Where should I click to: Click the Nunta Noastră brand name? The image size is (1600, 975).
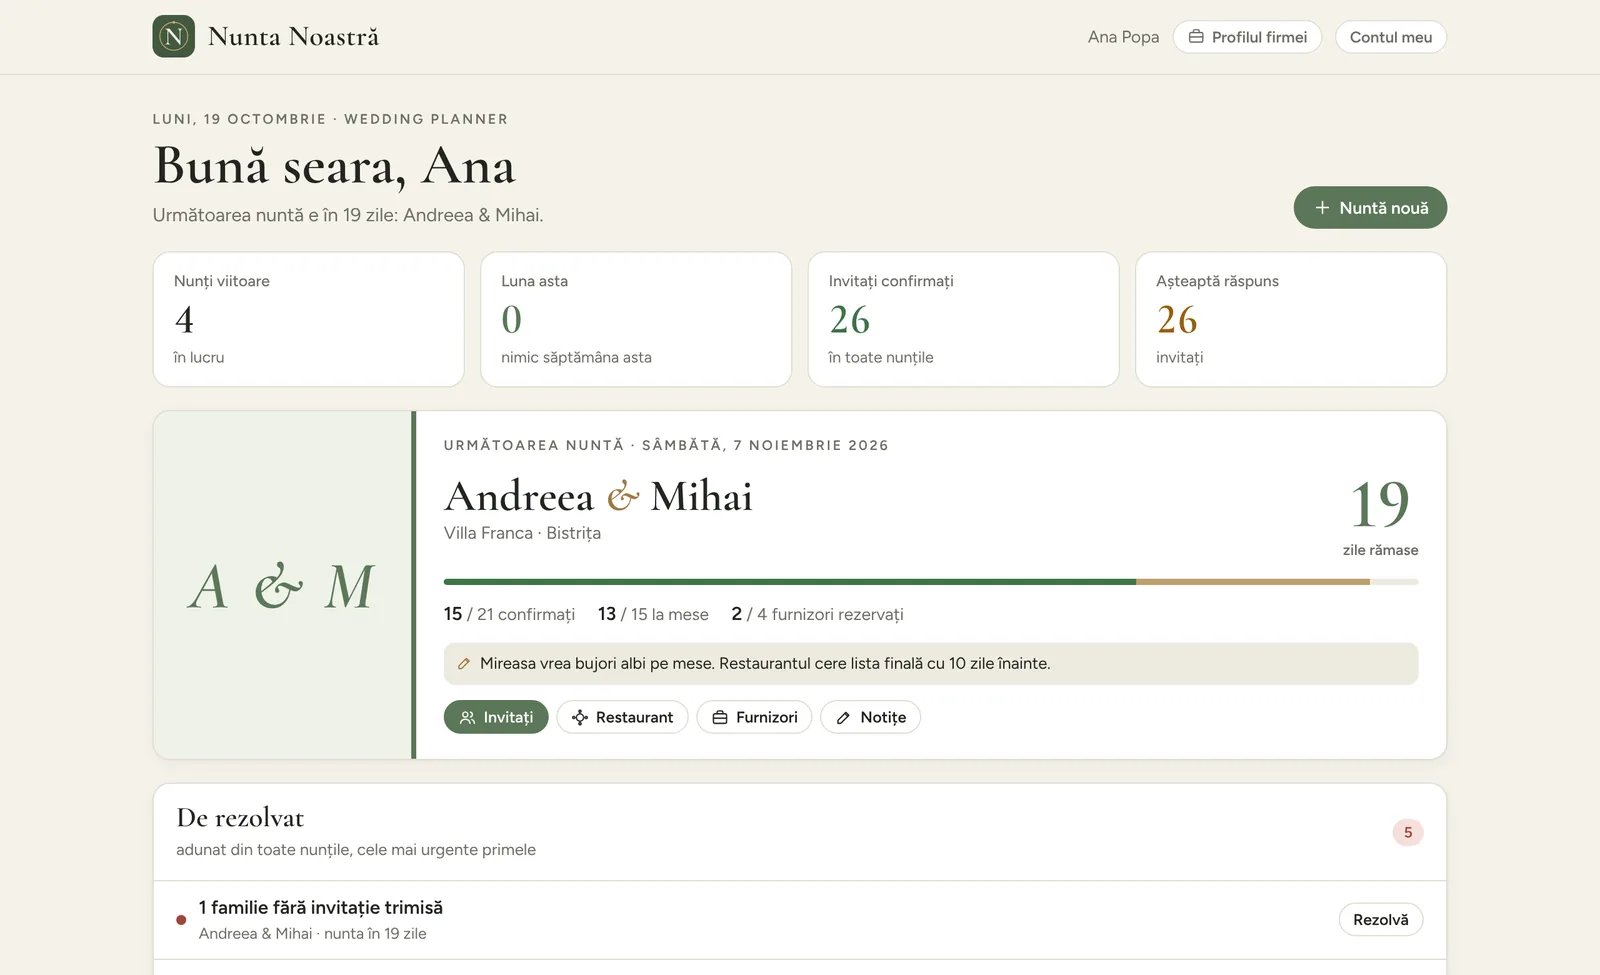click(293, 37)
